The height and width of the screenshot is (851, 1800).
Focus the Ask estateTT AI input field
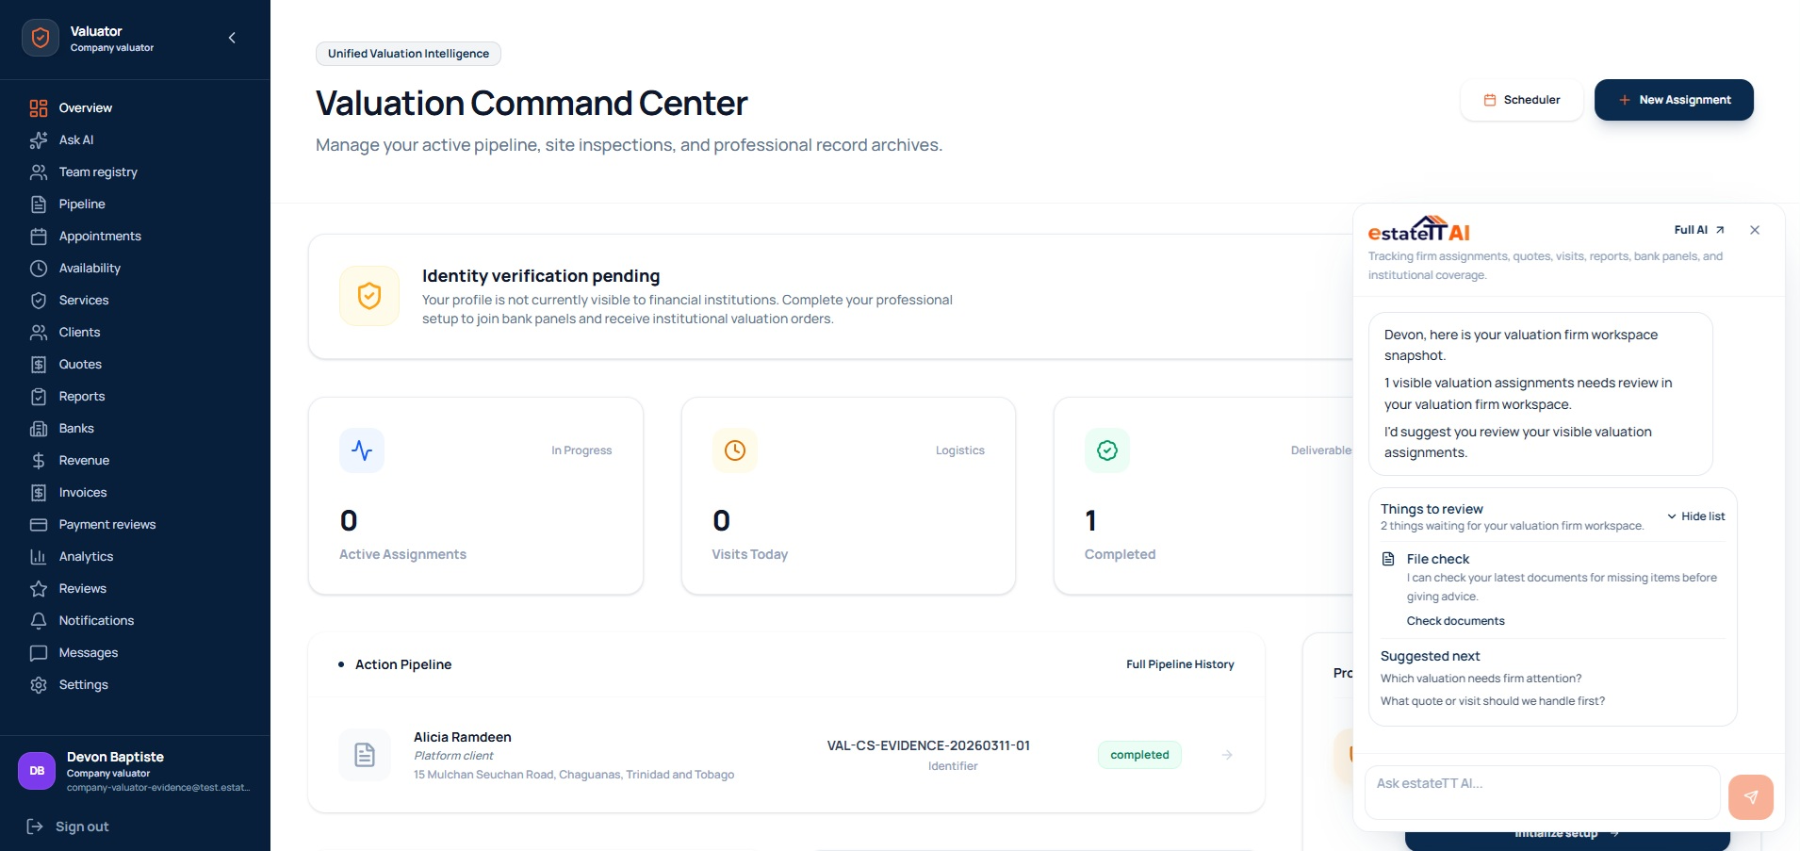pos(1542,793)
